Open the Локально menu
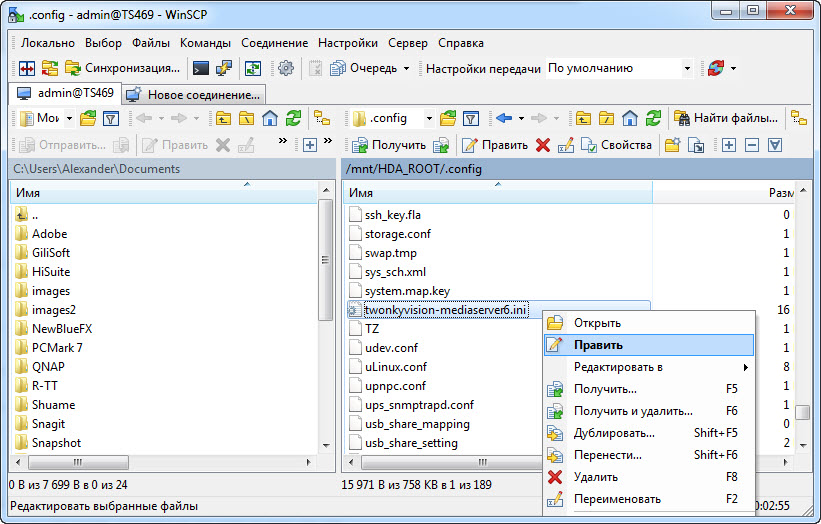This screenshot has height=524, width=821. coord(48,43)
